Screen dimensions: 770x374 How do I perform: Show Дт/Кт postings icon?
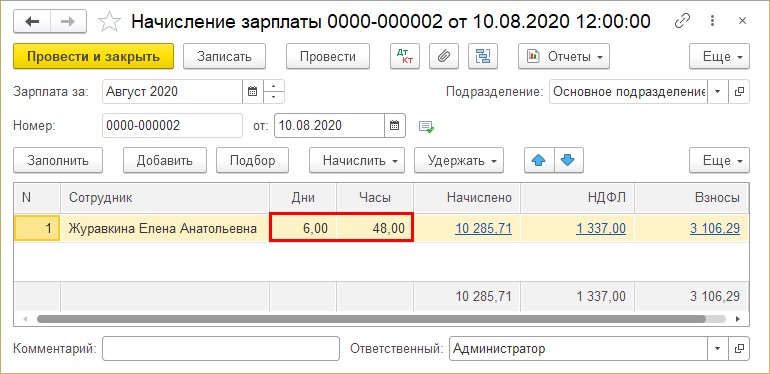[x=405, y=56]
